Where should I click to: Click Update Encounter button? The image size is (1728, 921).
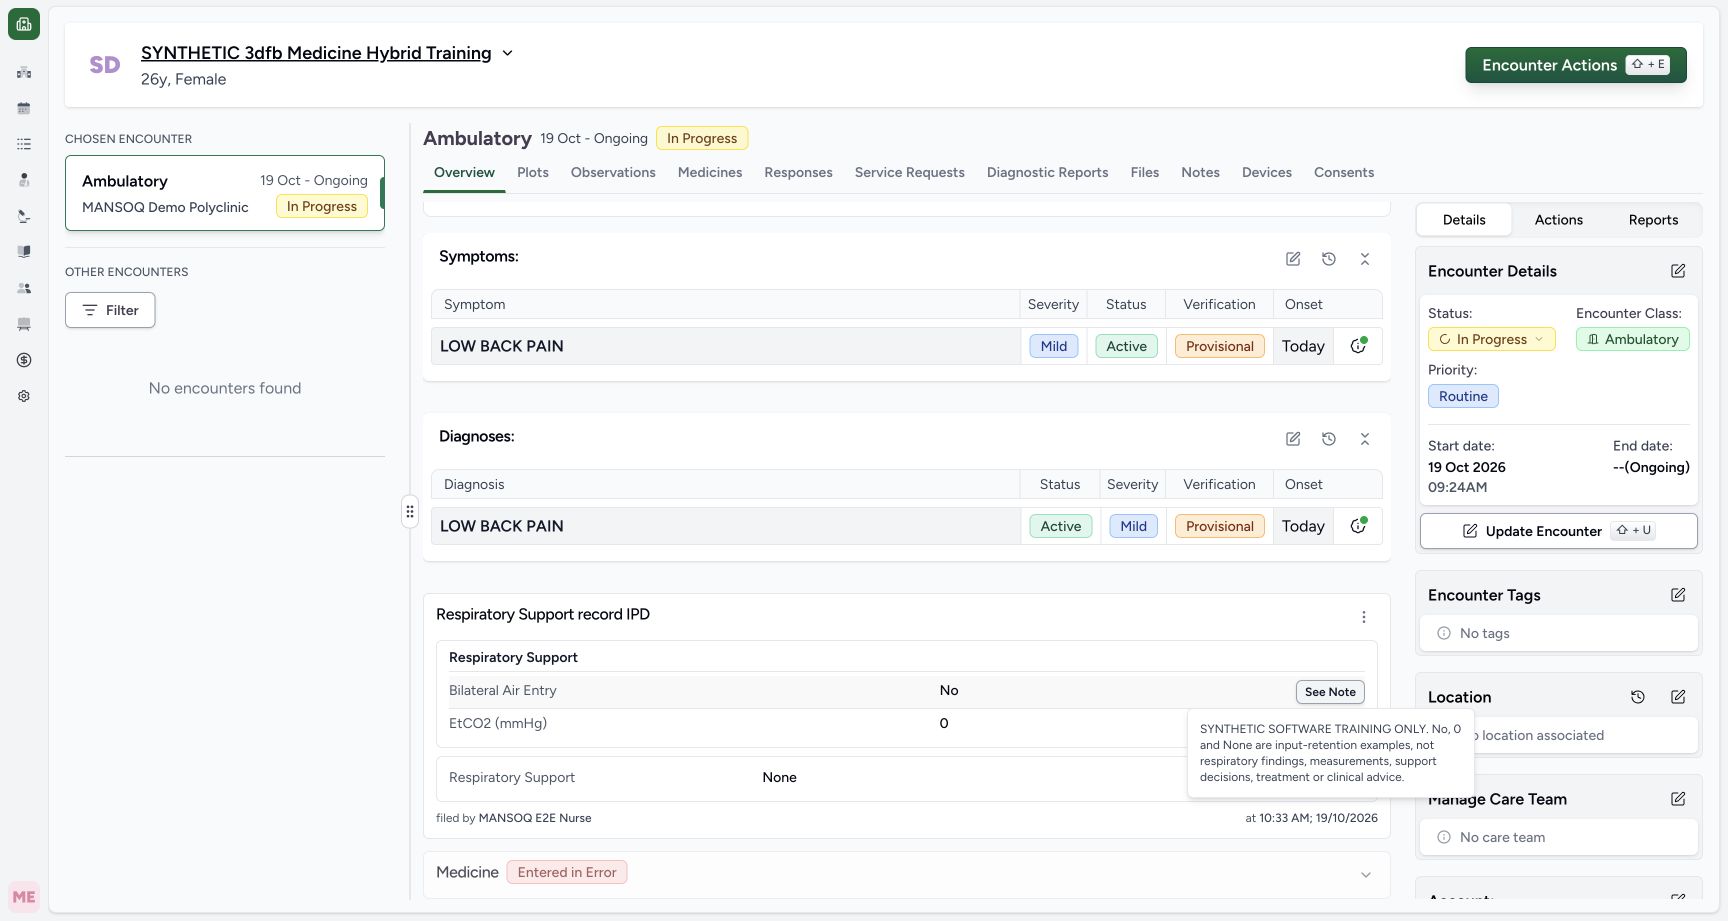[1558, 531]
